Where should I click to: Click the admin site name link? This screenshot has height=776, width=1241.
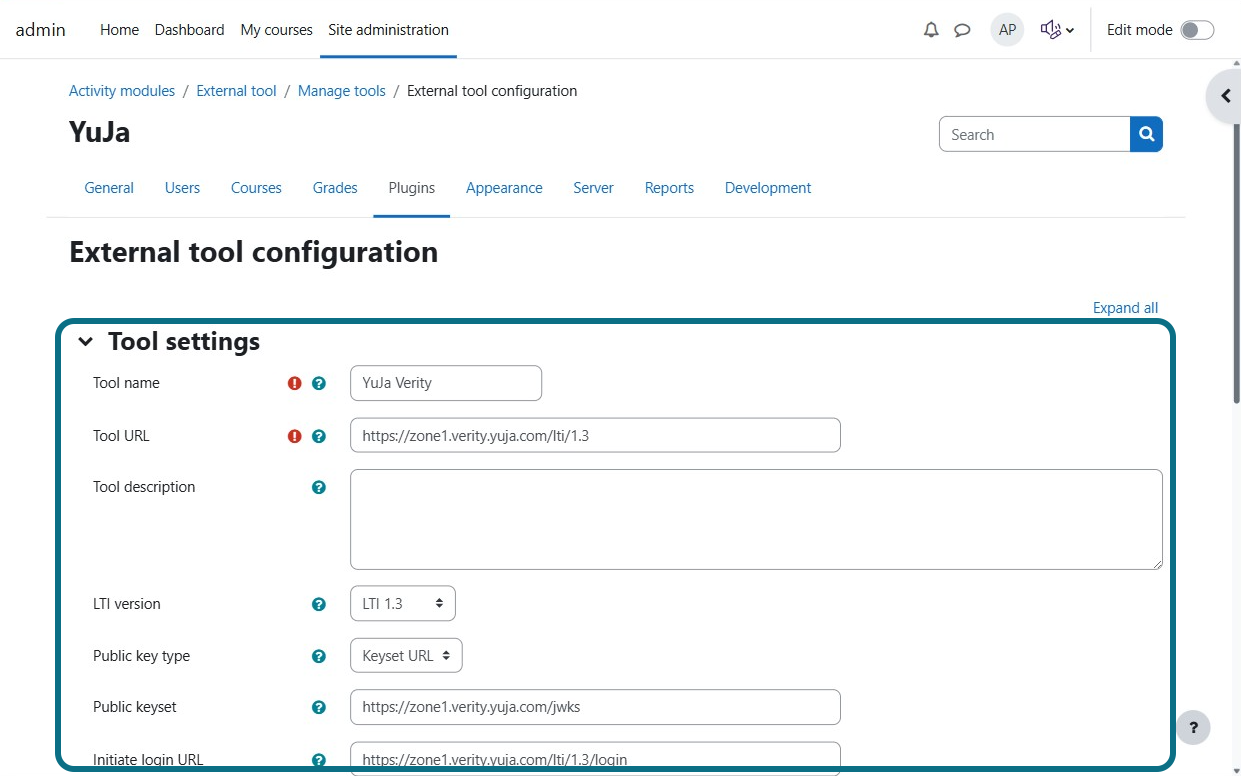(41, 30)
